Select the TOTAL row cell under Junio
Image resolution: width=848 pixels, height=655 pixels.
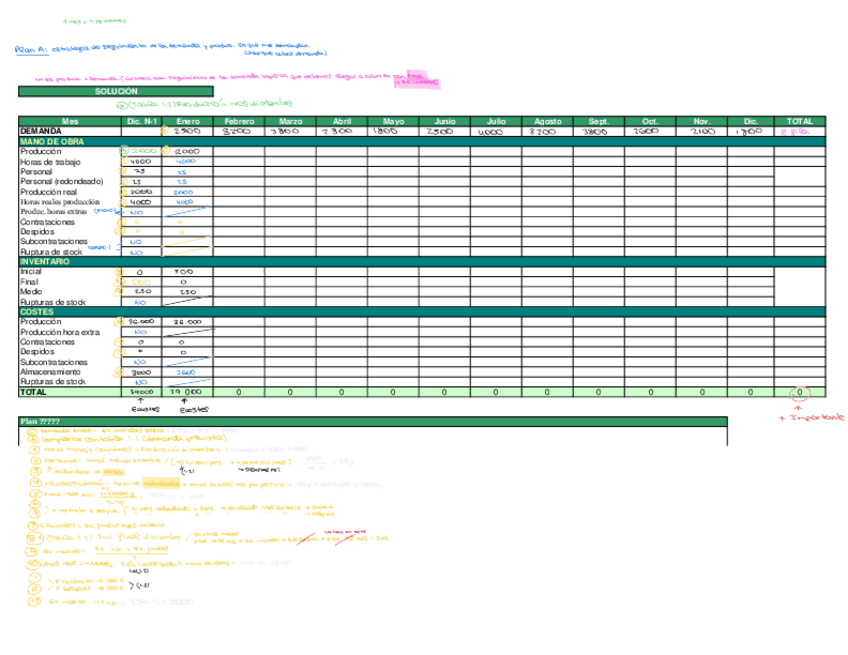[x=445, y=392]
